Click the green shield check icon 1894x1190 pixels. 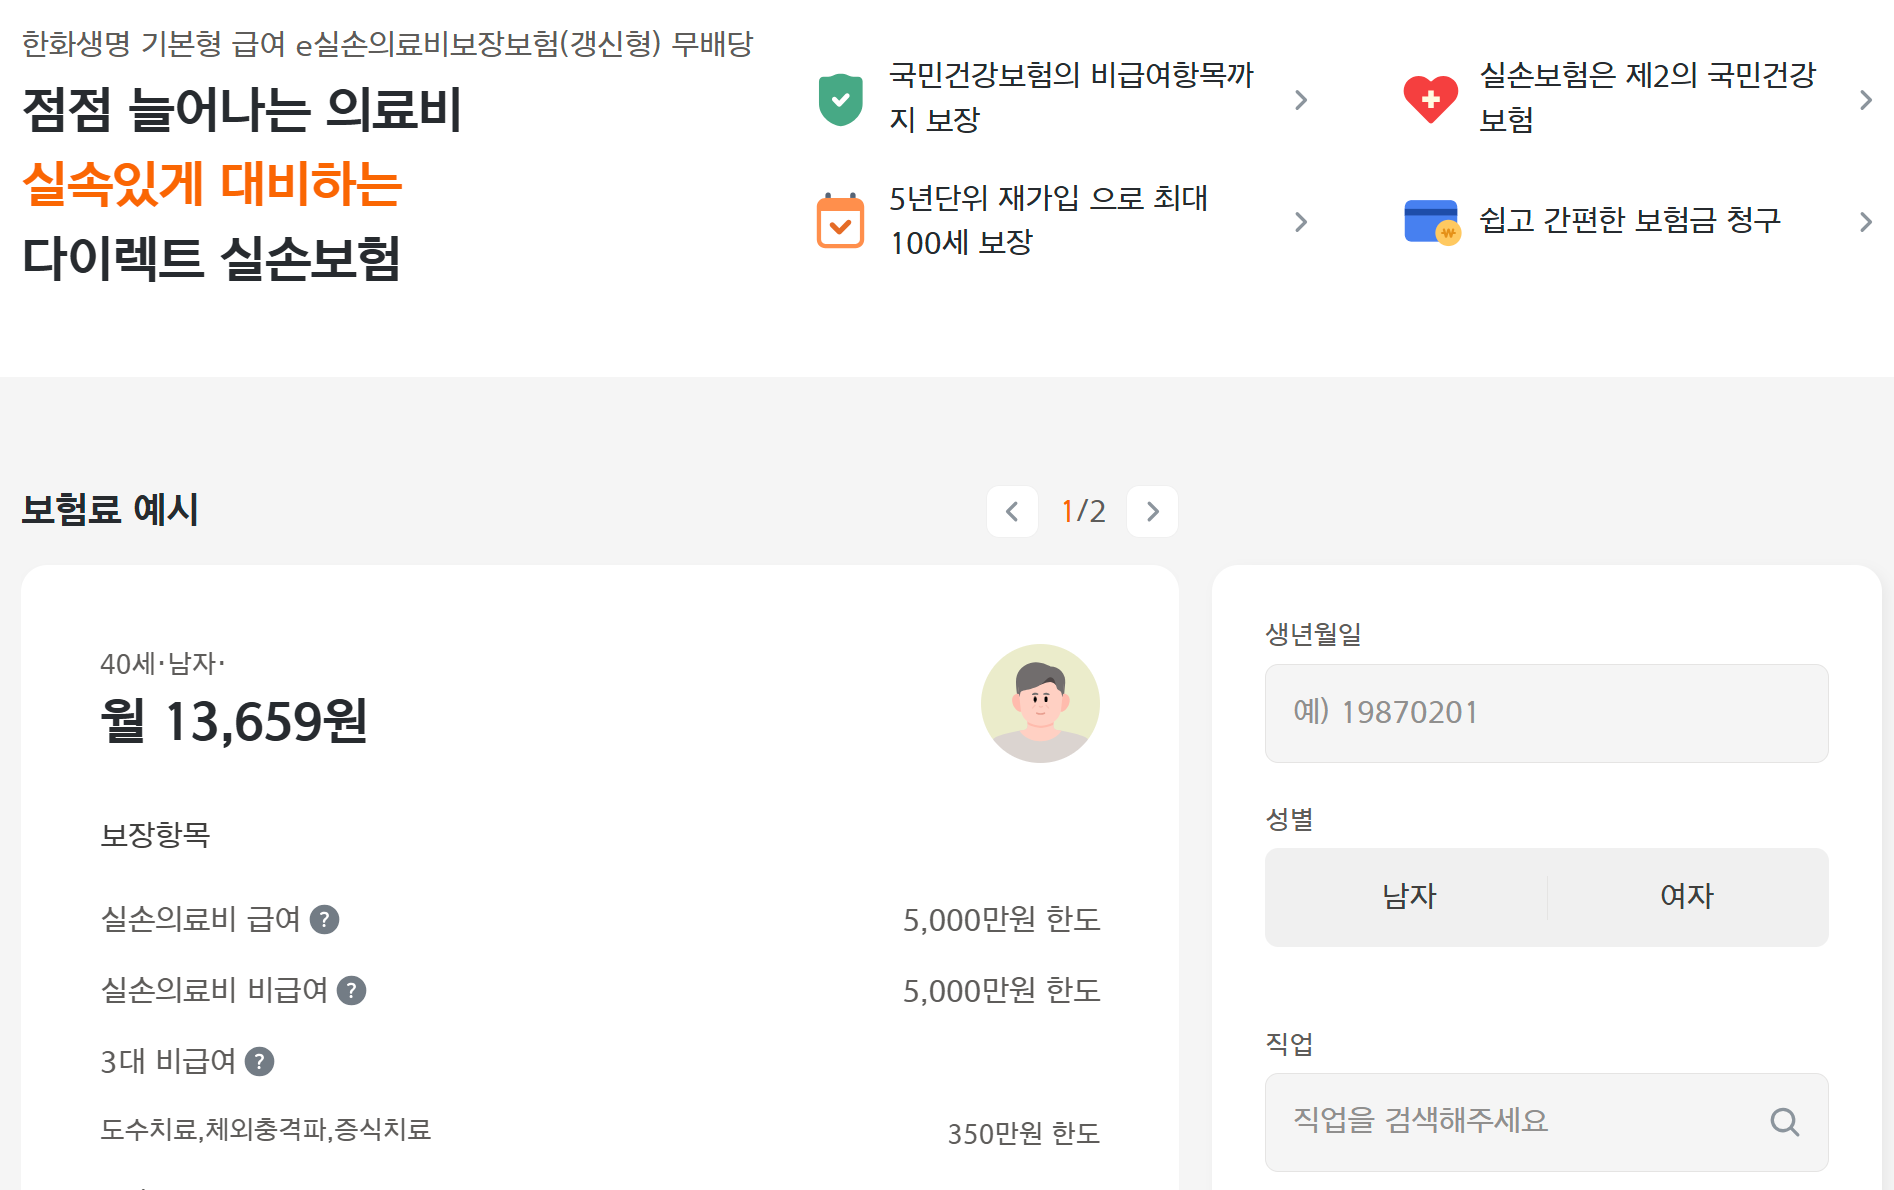[840, 99]
